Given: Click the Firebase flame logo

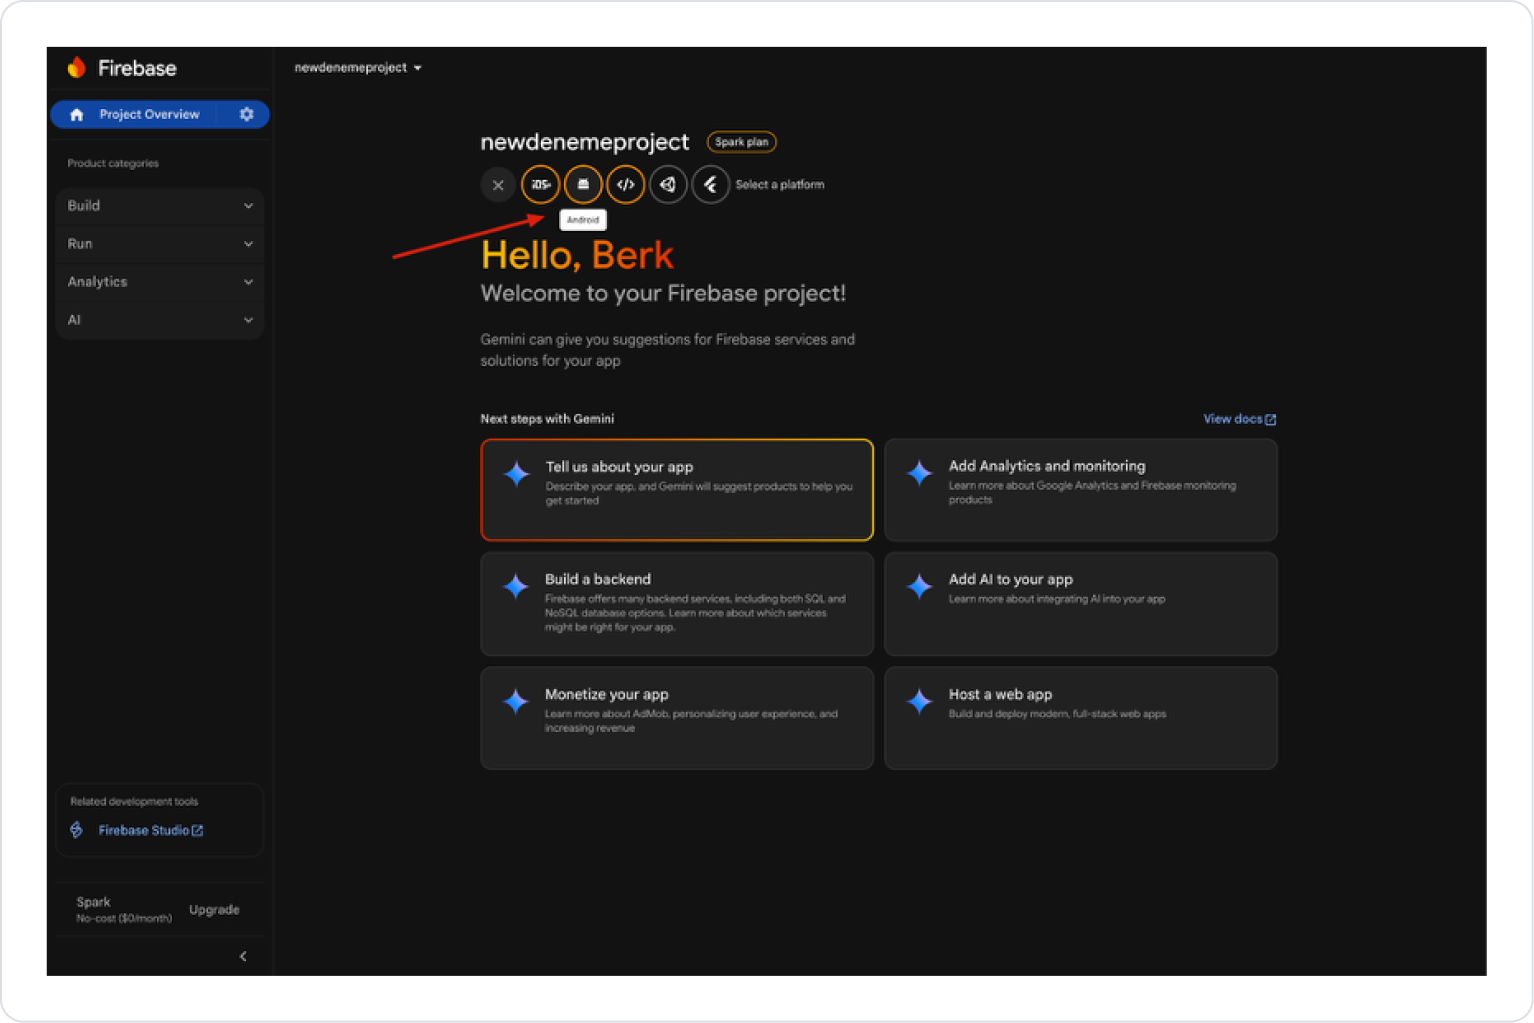Looking at the screenshot, I should click(x=77, y=67).
